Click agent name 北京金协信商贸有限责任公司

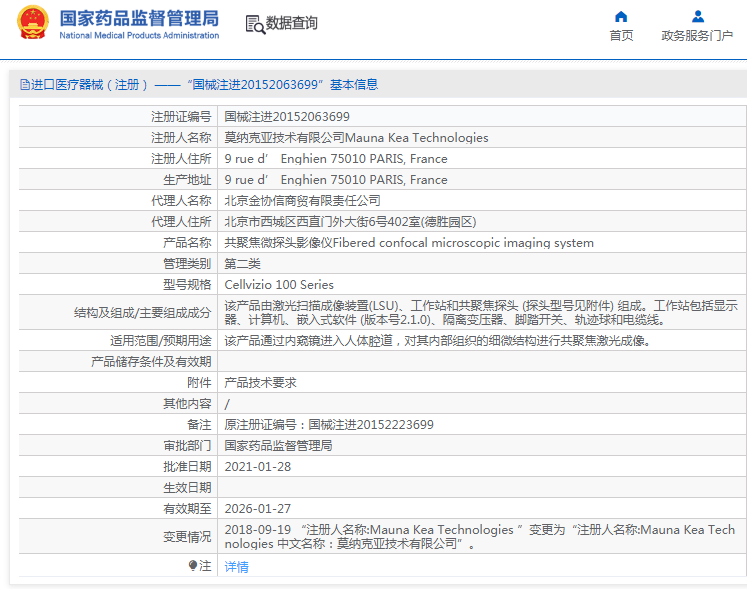coord(303,201)
